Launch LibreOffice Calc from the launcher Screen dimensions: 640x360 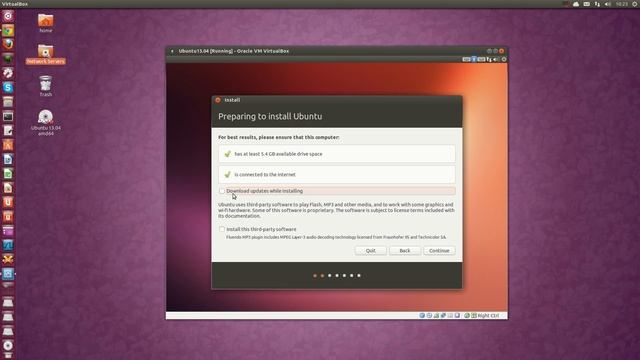[x=8, y=173]
